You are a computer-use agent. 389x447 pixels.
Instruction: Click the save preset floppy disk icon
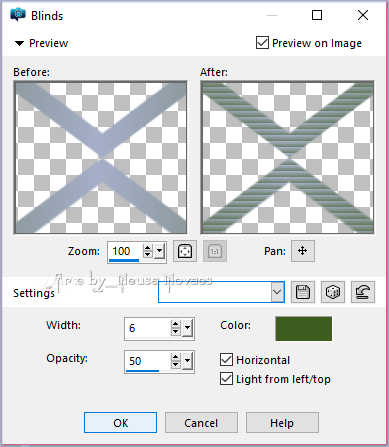tap(303, 292)
